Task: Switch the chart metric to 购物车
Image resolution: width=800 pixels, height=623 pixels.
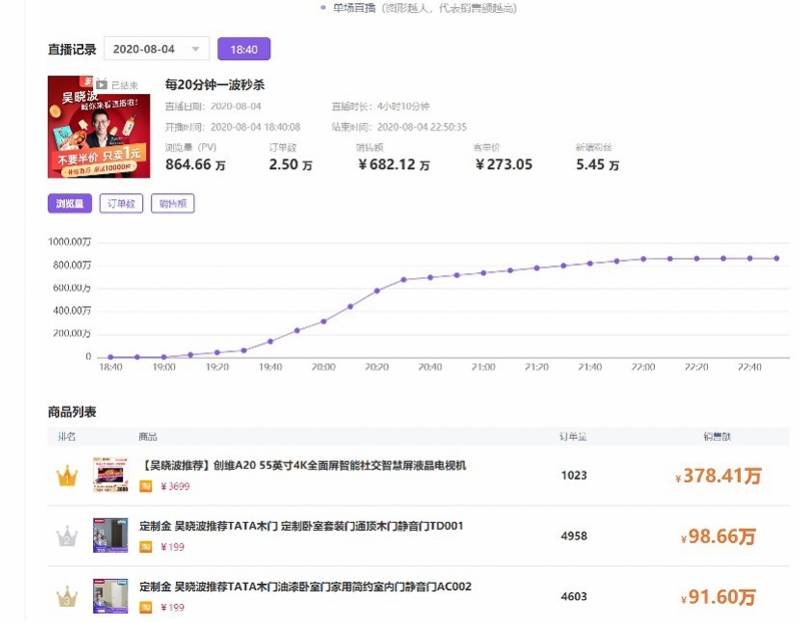Action: click(x=172, y=203)
